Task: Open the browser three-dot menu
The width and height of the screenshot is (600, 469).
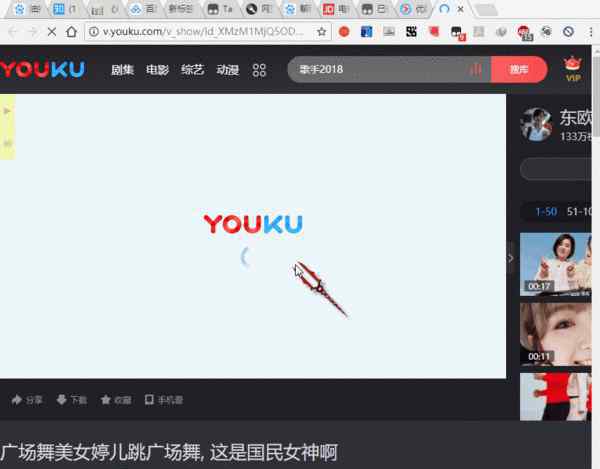Action: click(x=591, y=32)
